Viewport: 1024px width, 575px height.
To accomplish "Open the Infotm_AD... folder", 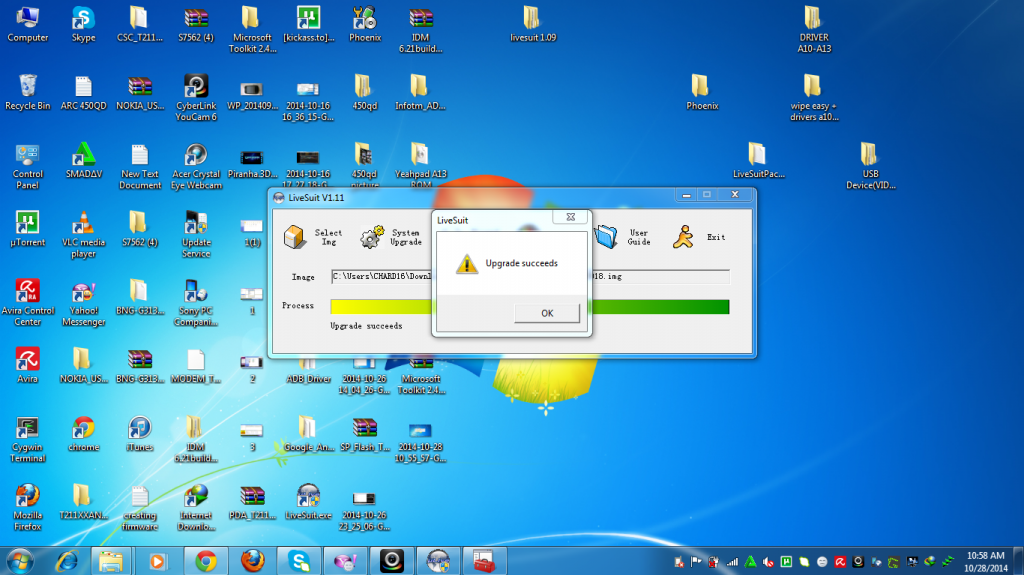I will (420, 93).
